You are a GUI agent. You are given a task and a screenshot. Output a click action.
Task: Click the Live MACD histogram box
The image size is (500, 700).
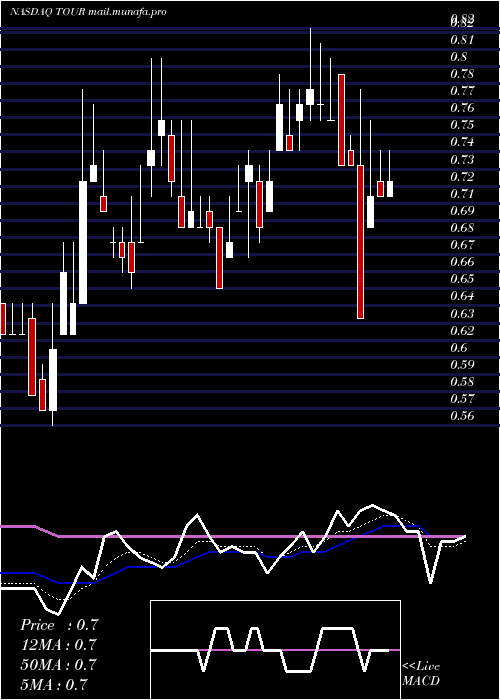pos(275,650)
